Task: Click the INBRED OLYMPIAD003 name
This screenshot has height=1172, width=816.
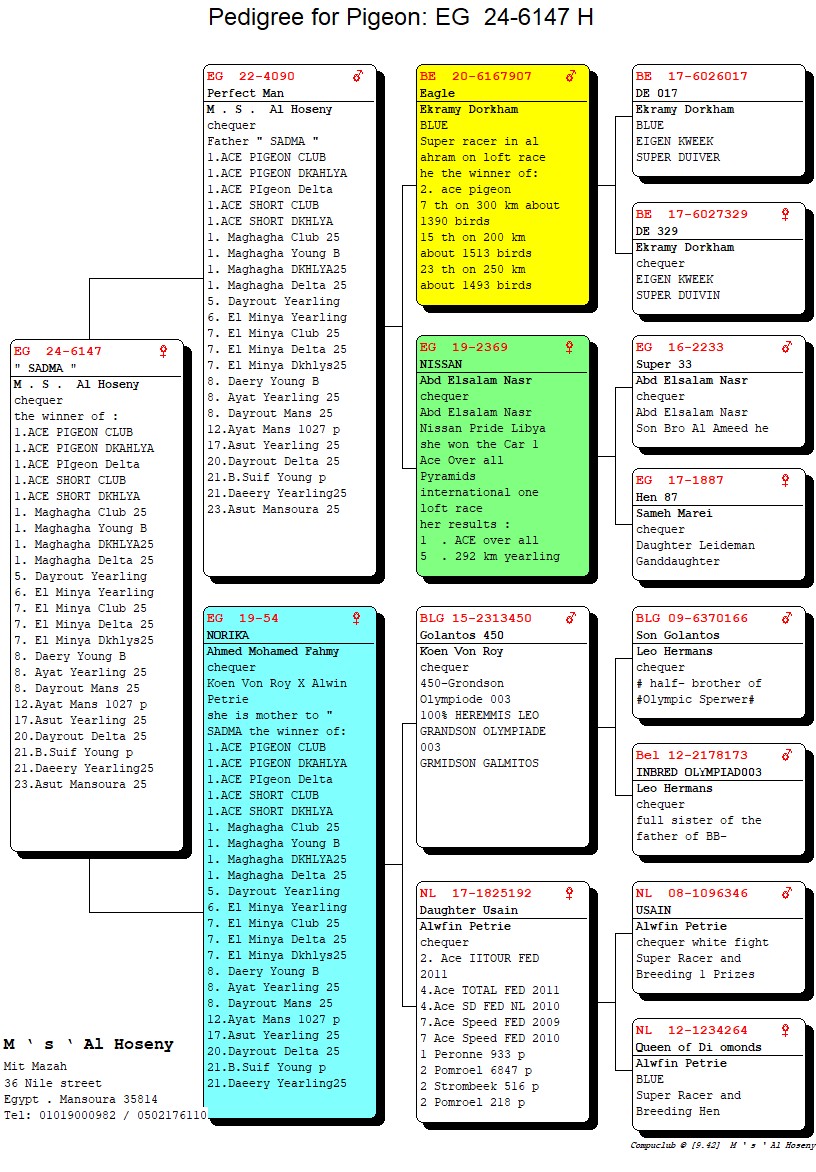Action: point(698,772)
